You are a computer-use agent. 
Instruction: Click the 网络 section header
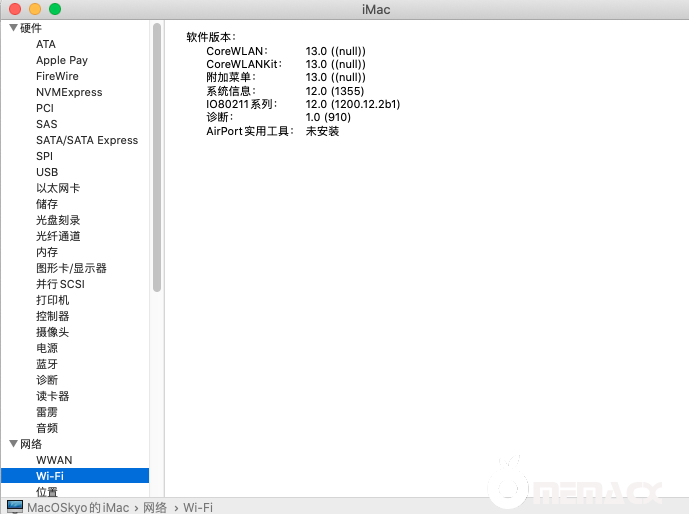[x=31, y=444]
